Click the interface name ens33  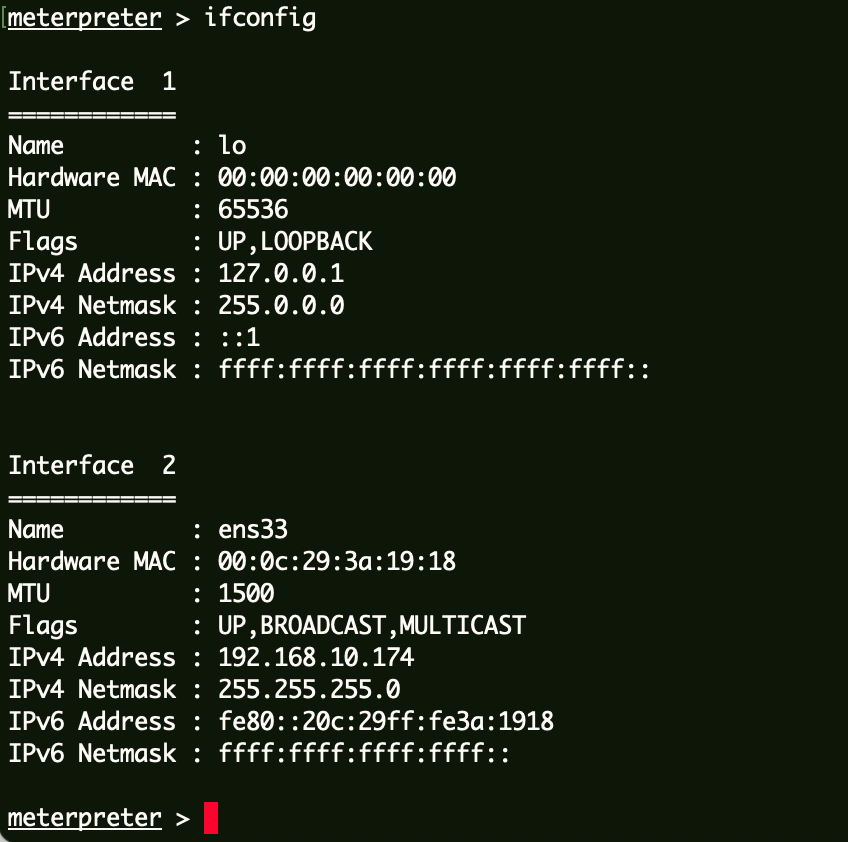coord(253,530)
